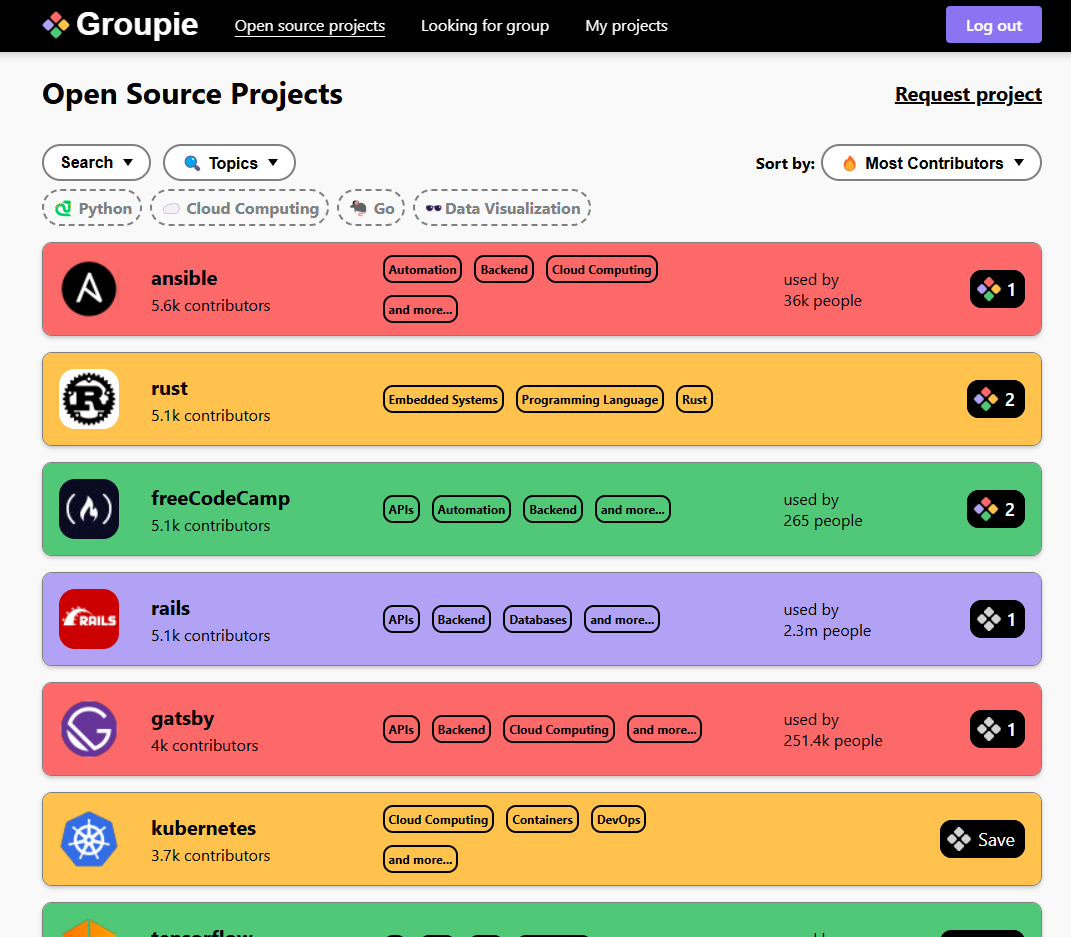Screen dimensions: 1071x937
Task: Open the Topics filter dropdown
Action: 230,163
